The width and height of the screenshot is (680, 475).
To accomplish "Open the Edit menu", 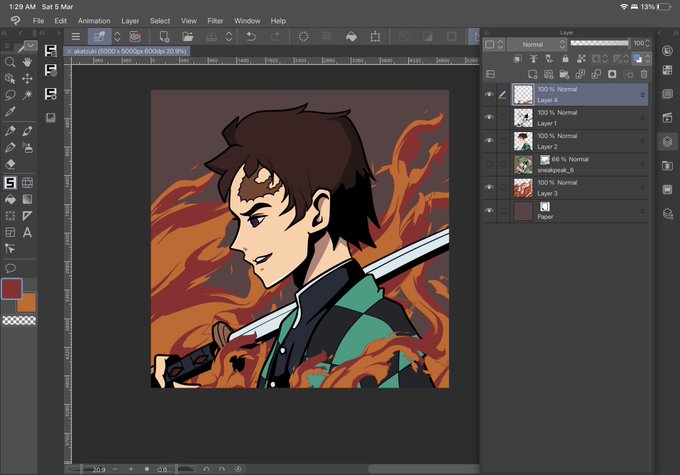I will point(60,21).
